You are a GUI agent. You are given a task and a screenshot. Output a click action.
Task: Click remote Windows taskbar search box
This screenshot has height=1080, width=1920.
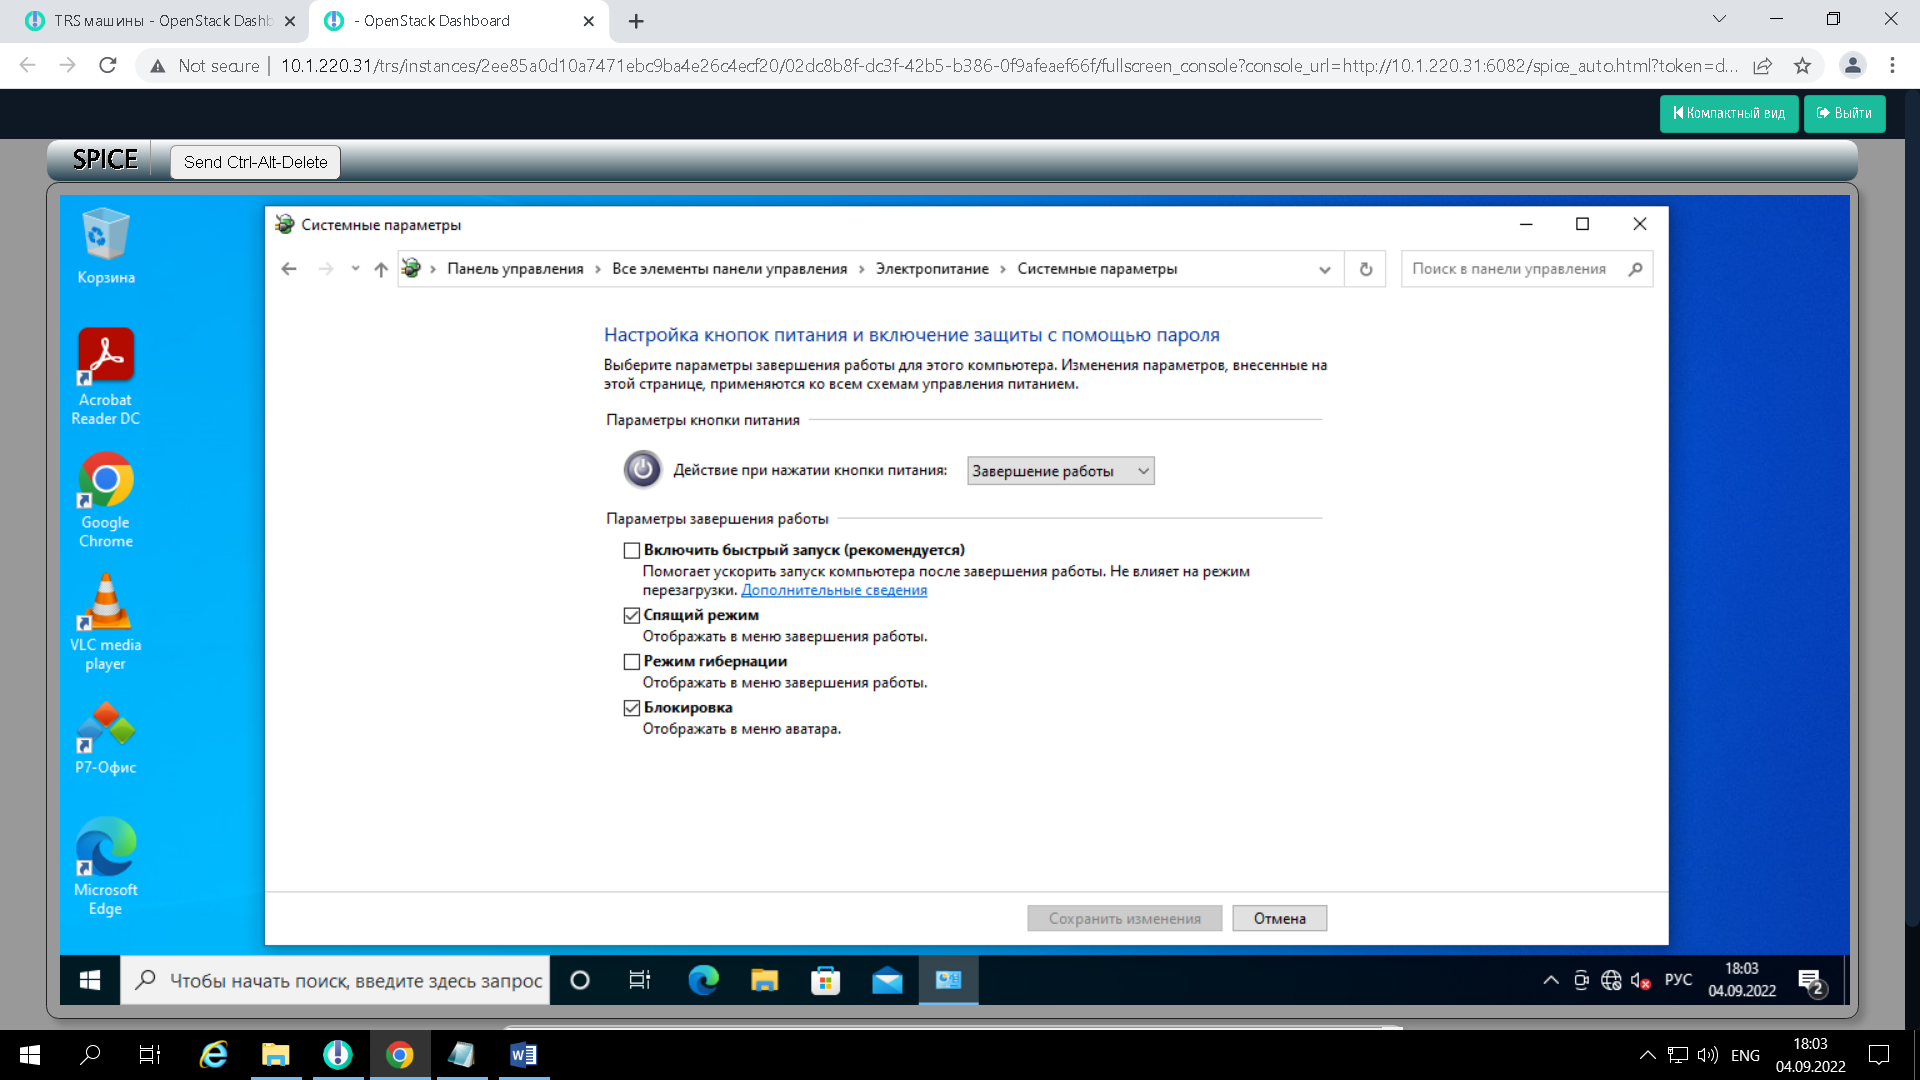click(335, 981)
